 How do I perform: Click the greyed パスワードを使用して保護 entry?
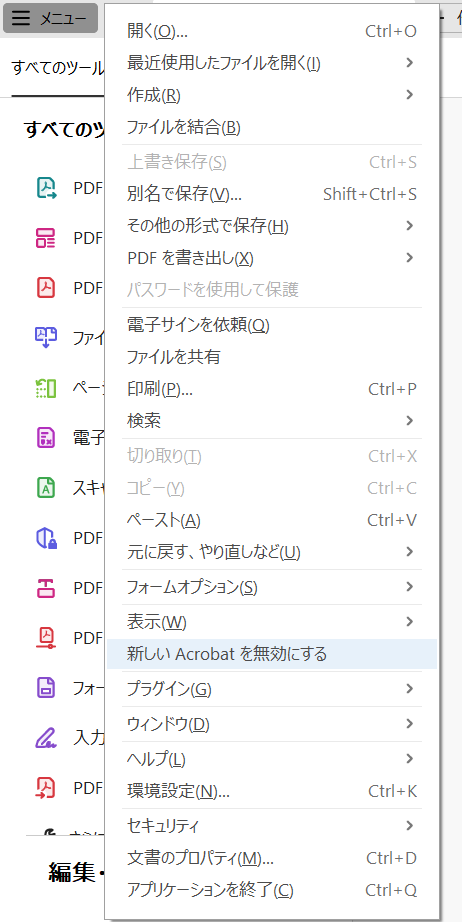[272, 289]
